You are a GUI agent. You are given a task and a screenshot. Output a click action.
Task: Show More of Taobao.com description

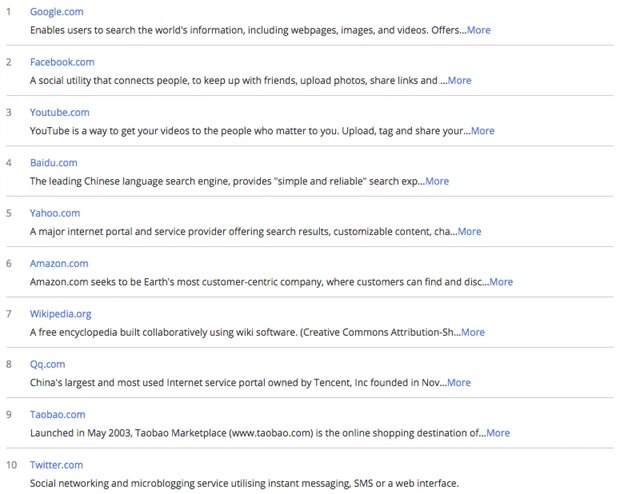(498, 433)
